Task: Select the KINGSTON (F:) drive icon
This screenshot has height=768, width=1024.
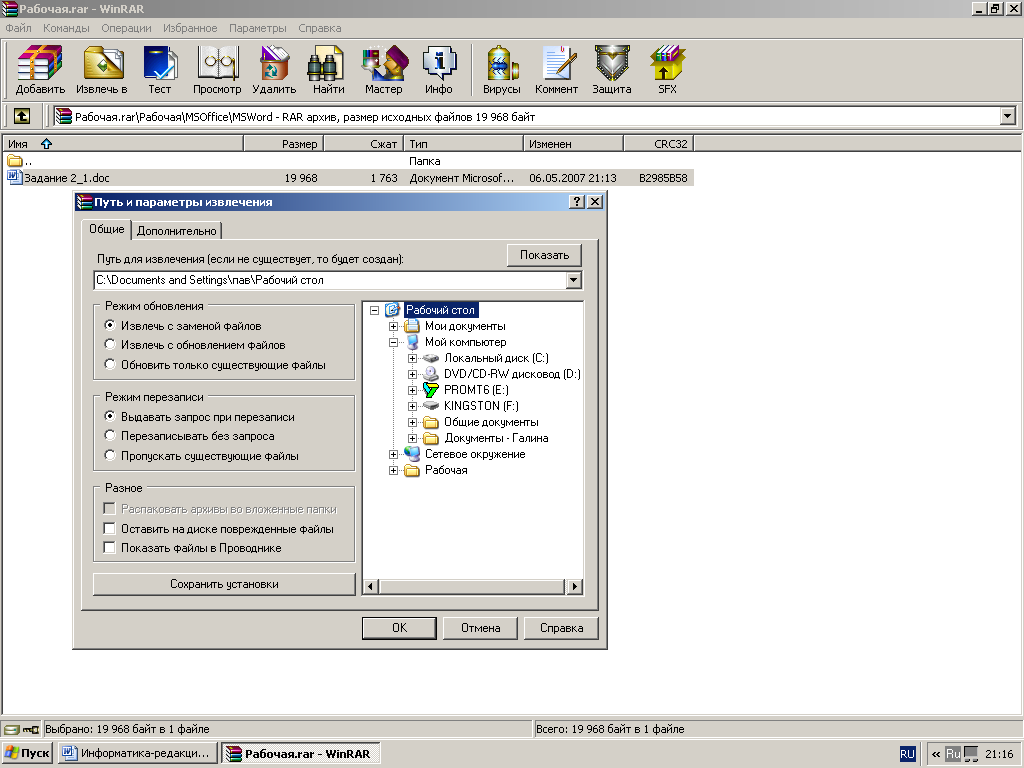Action: tap(431, 406)
